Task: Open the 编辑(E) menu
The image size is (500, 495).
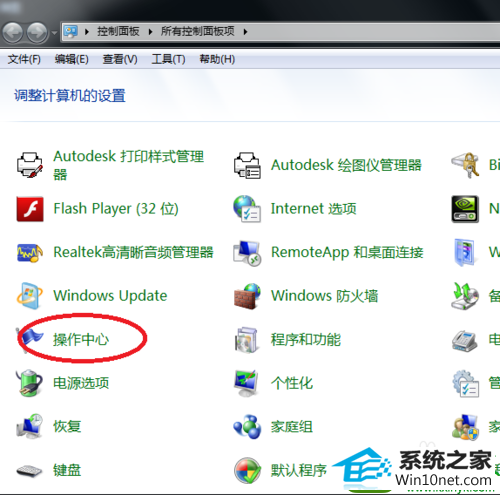Action: [x=72, y=59]
